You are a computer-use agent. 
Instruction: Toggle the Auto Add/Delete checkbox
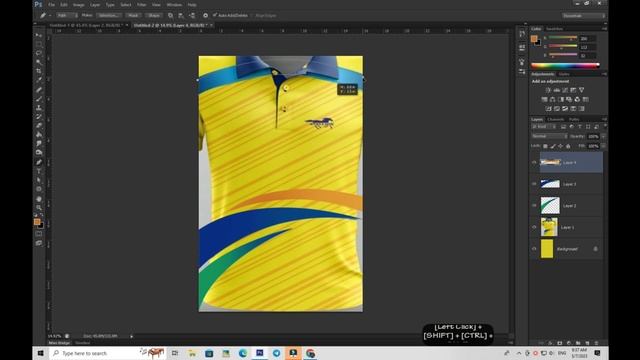(x=215, y=16)
